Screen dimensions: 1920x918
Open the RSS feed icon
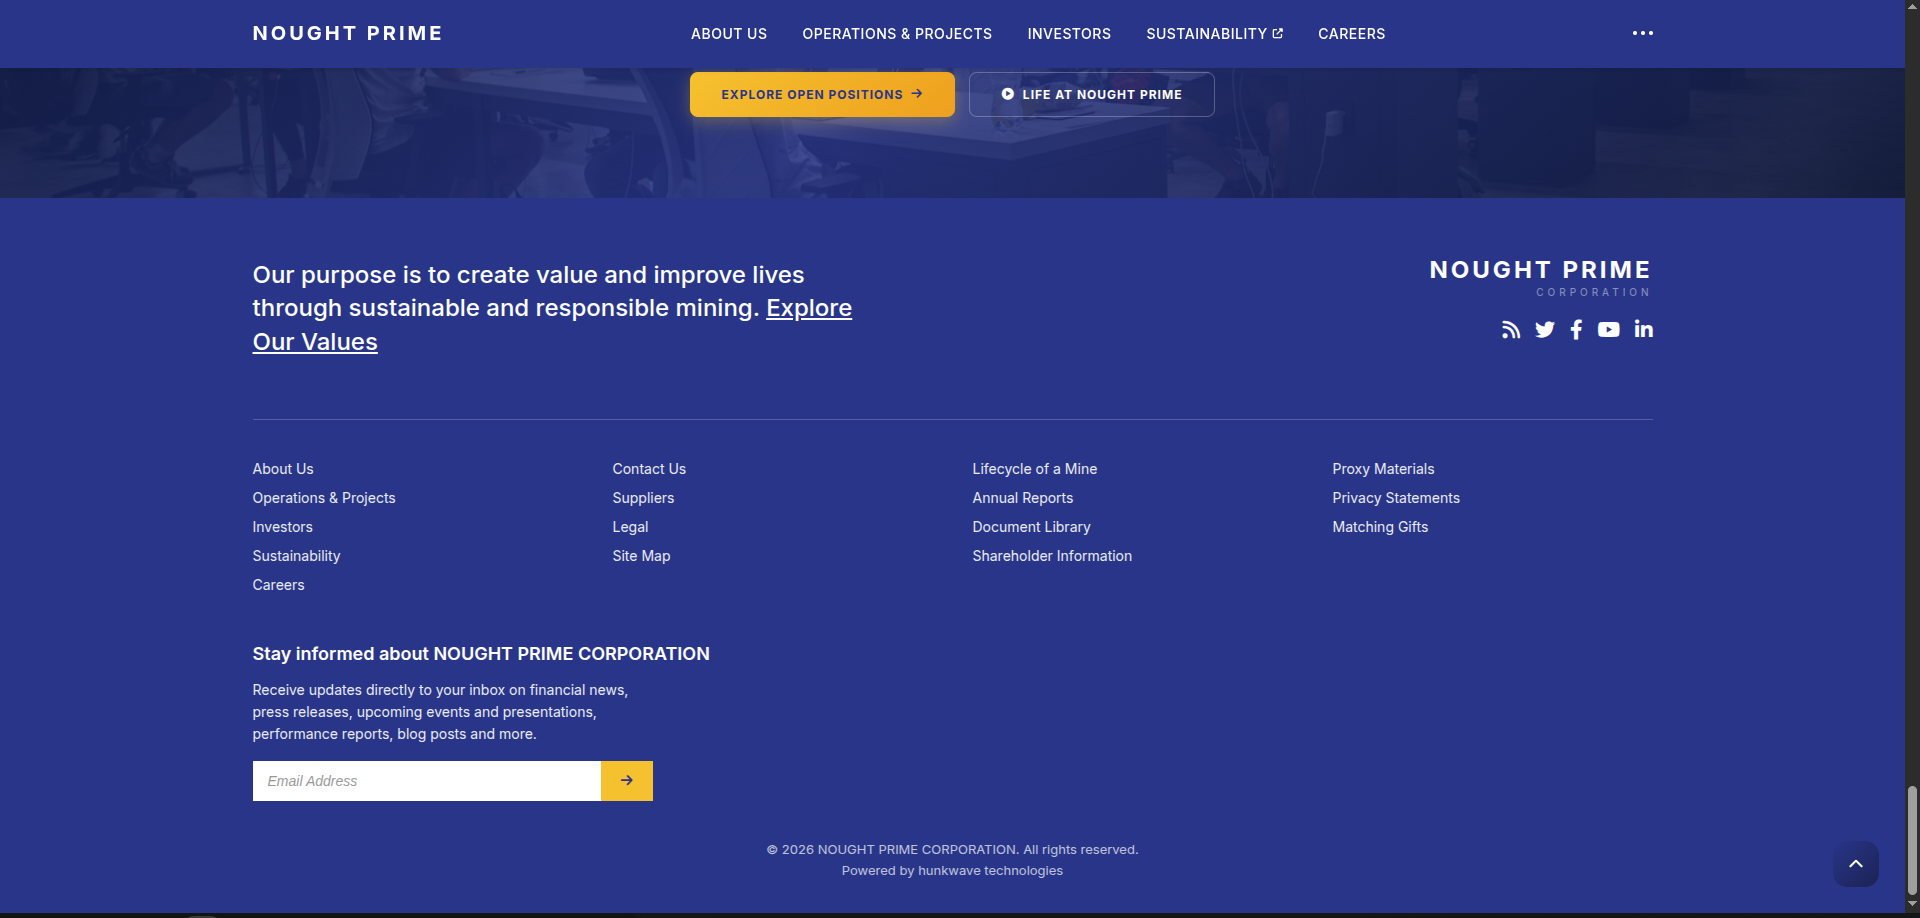pyautogui.click(x=1510, y=330)
